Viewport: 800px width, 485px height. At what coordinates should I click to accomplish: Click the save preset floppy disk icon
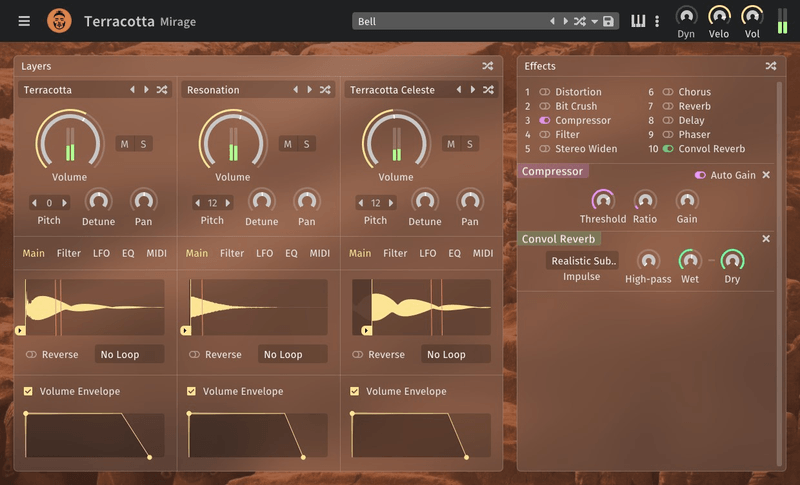pos(608,21)
